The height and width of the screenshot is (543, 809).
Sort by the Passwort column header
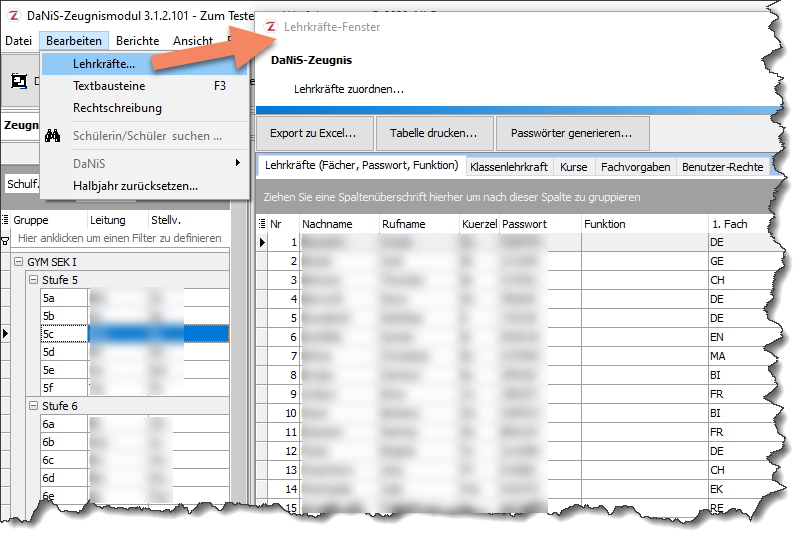pyautogui.click(x=540, y=224)
